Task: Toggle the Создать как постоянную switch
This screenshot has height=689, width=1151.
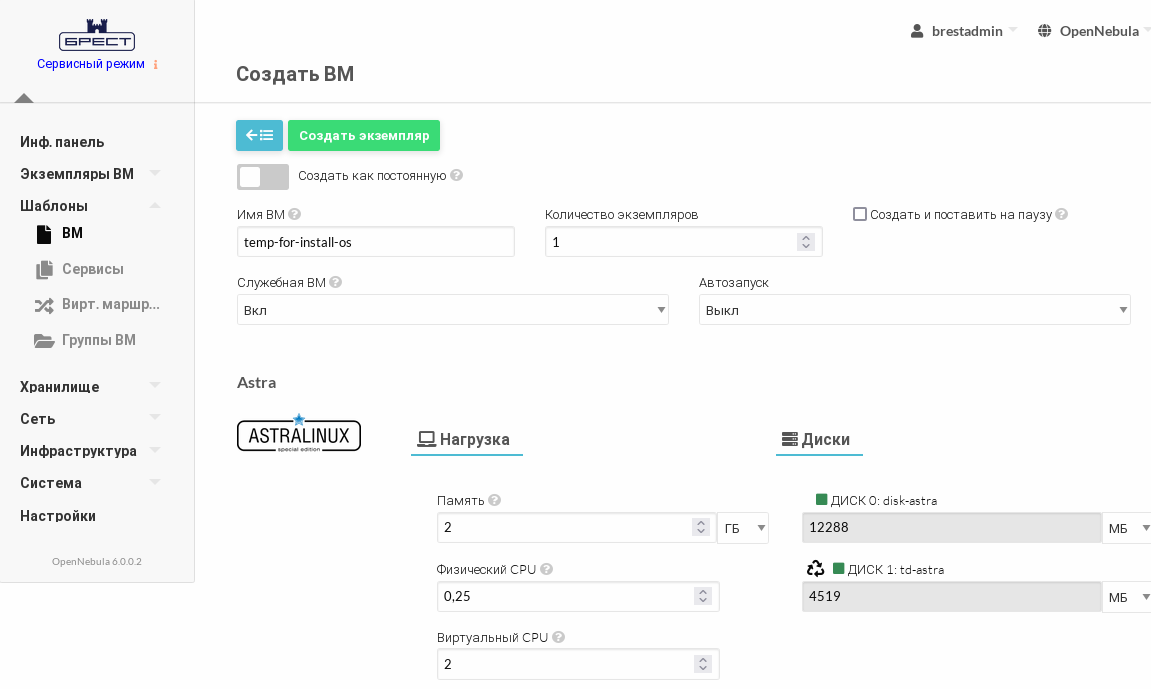Action: 262,177
